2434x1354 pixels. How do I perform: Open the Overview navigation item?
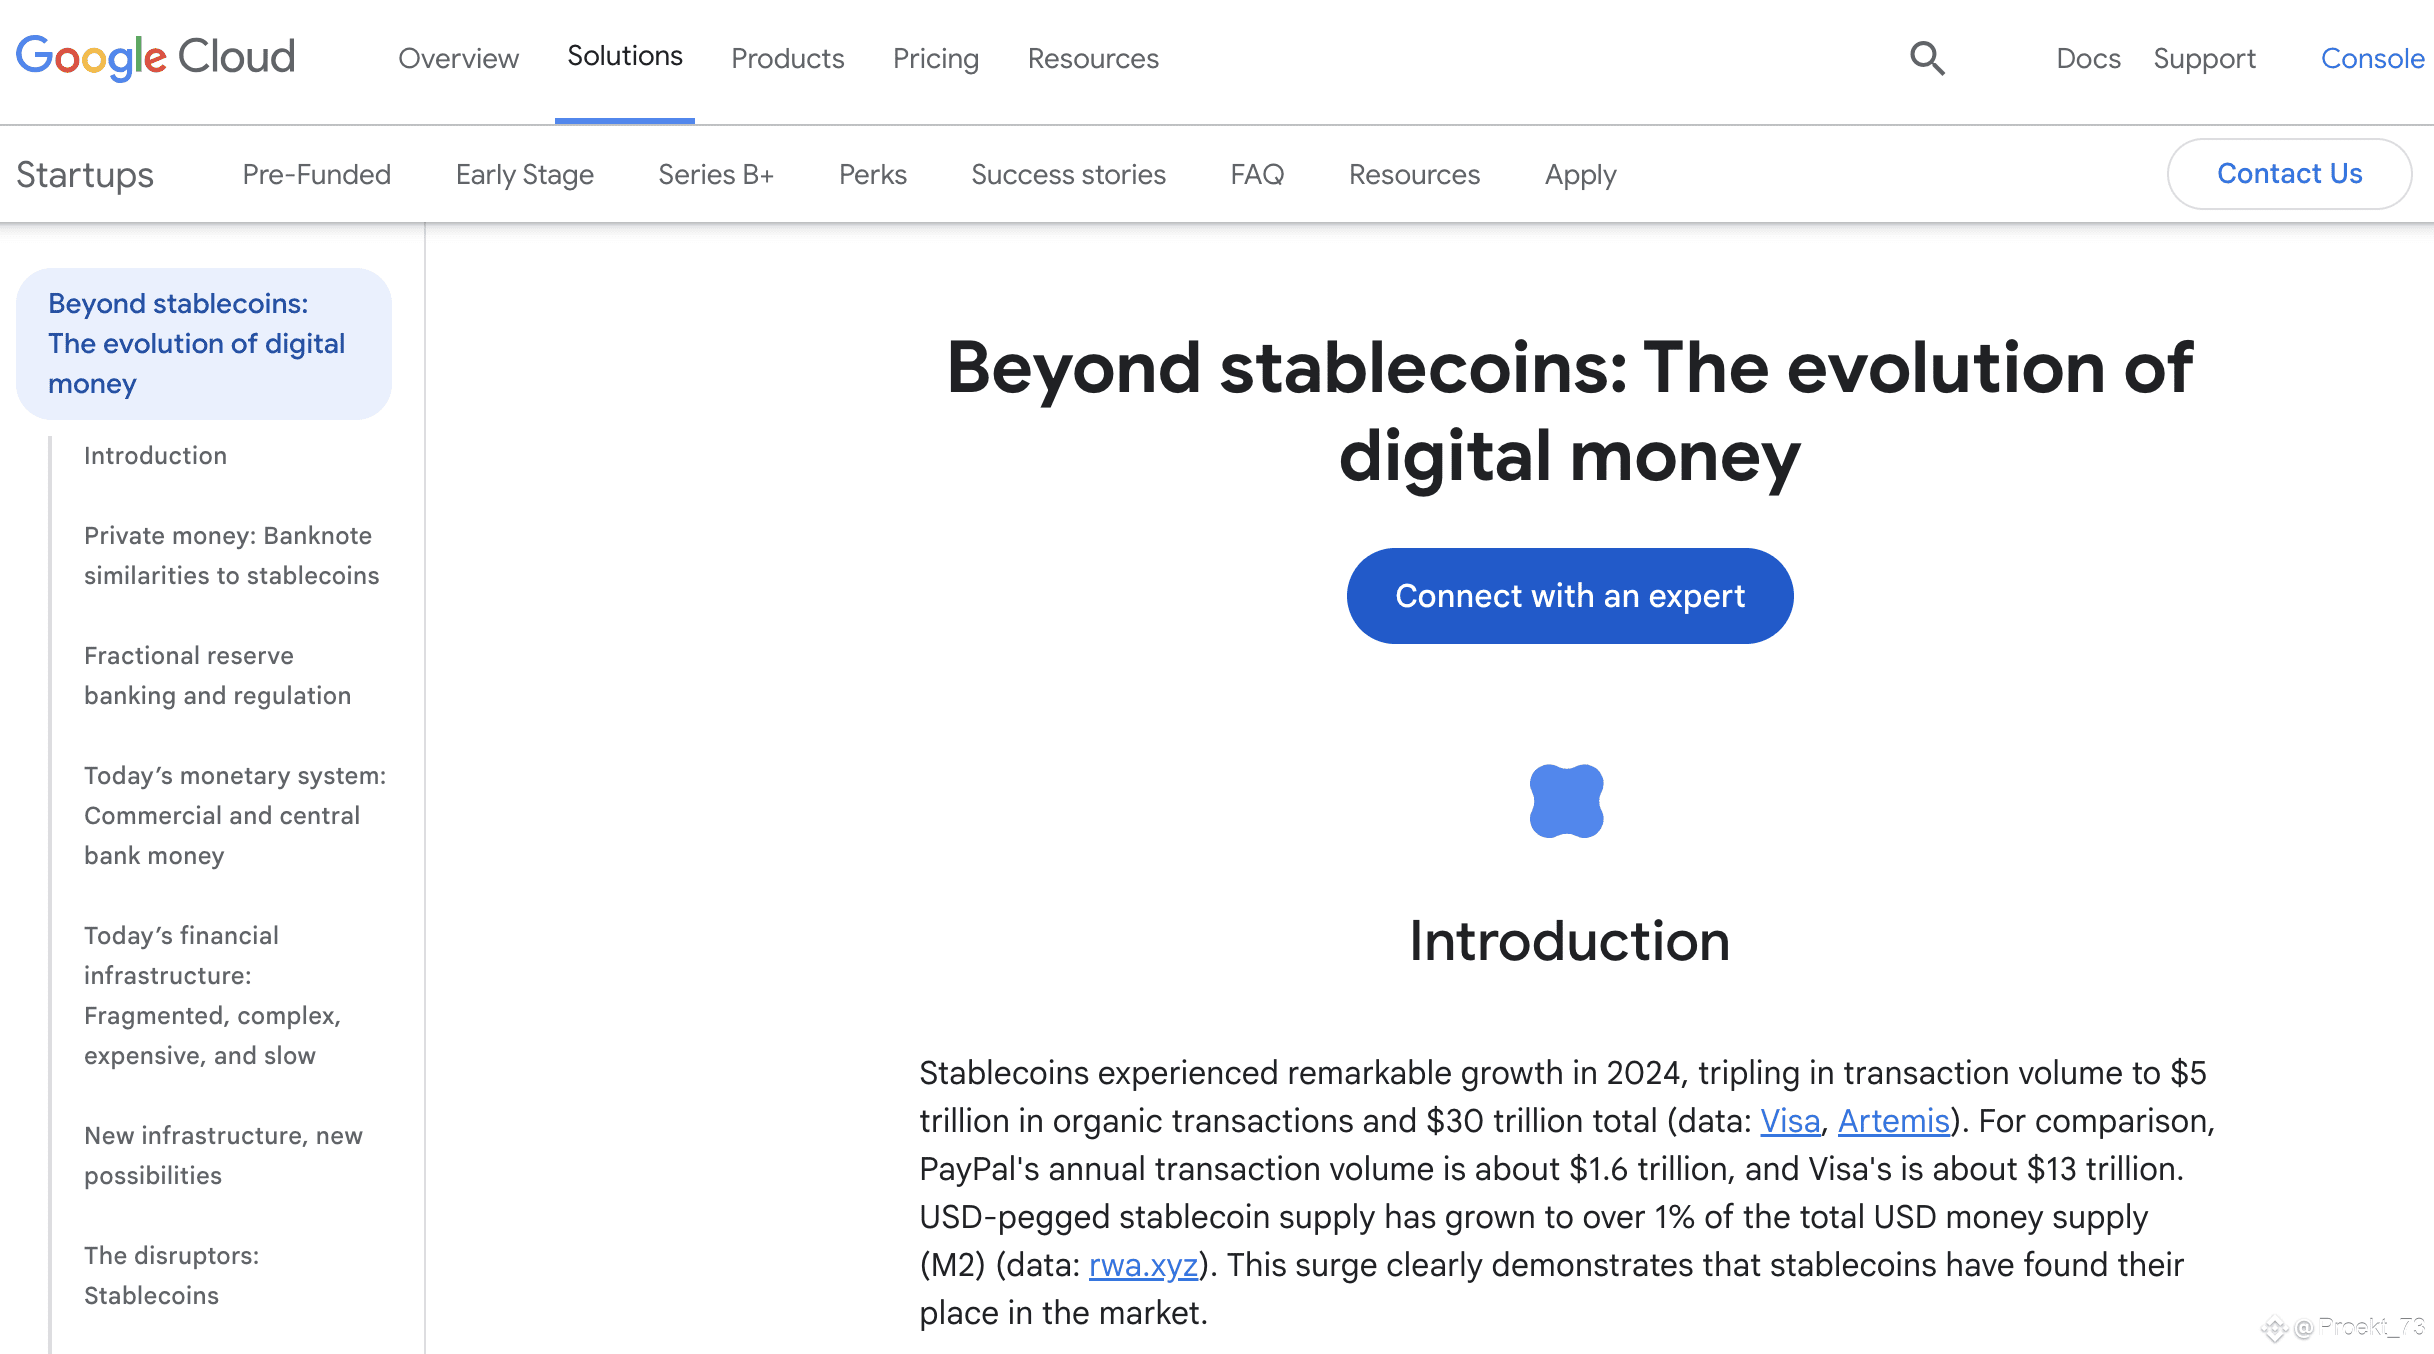[x=459, y=59]
